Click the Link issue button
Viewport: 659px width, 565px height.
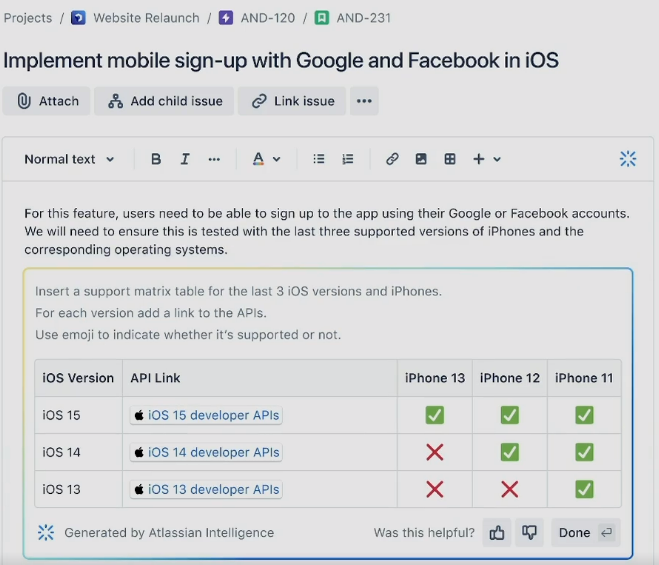[x=292, y=101]
